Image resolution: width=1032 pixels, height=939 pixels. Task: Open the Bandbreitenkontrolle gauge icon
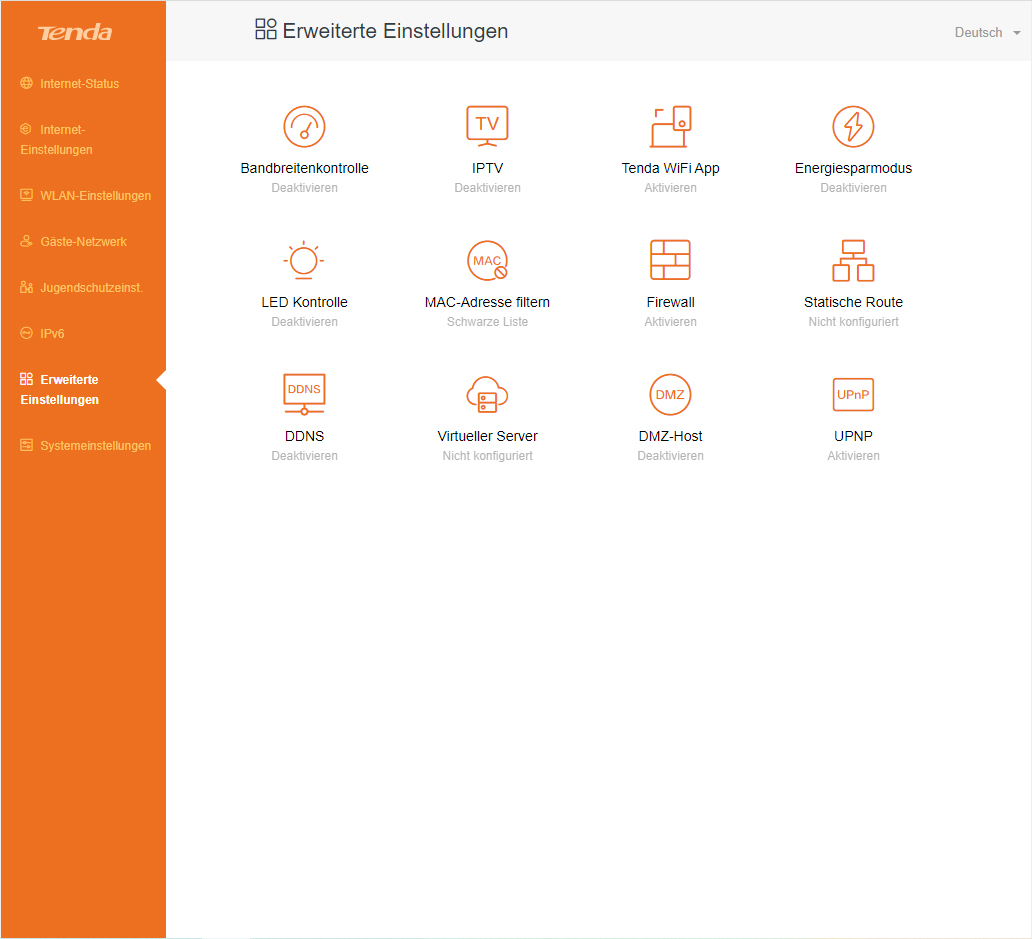pyautogui.click(x=304, y=127)
